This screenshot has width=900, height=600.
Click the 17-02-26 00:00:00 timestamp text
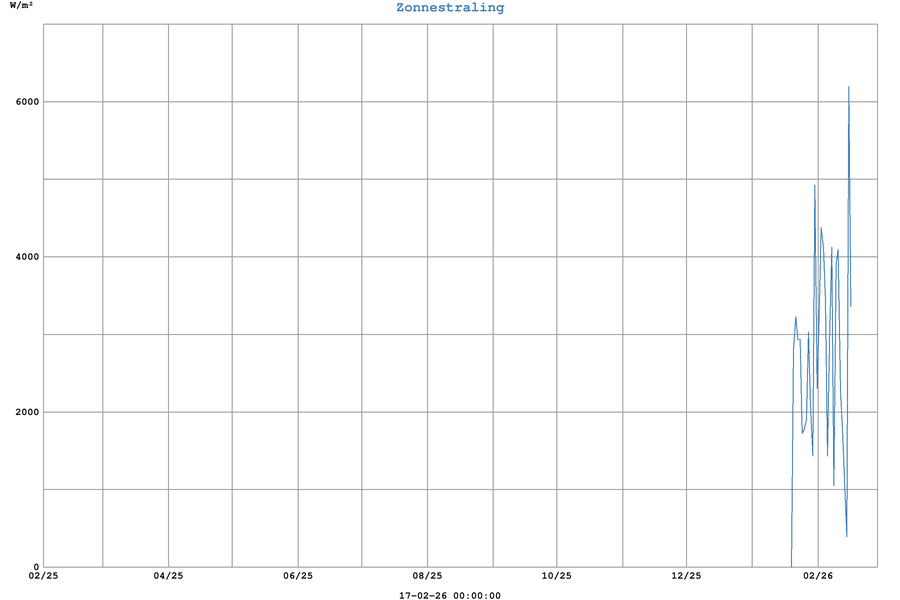click(450, 596)
